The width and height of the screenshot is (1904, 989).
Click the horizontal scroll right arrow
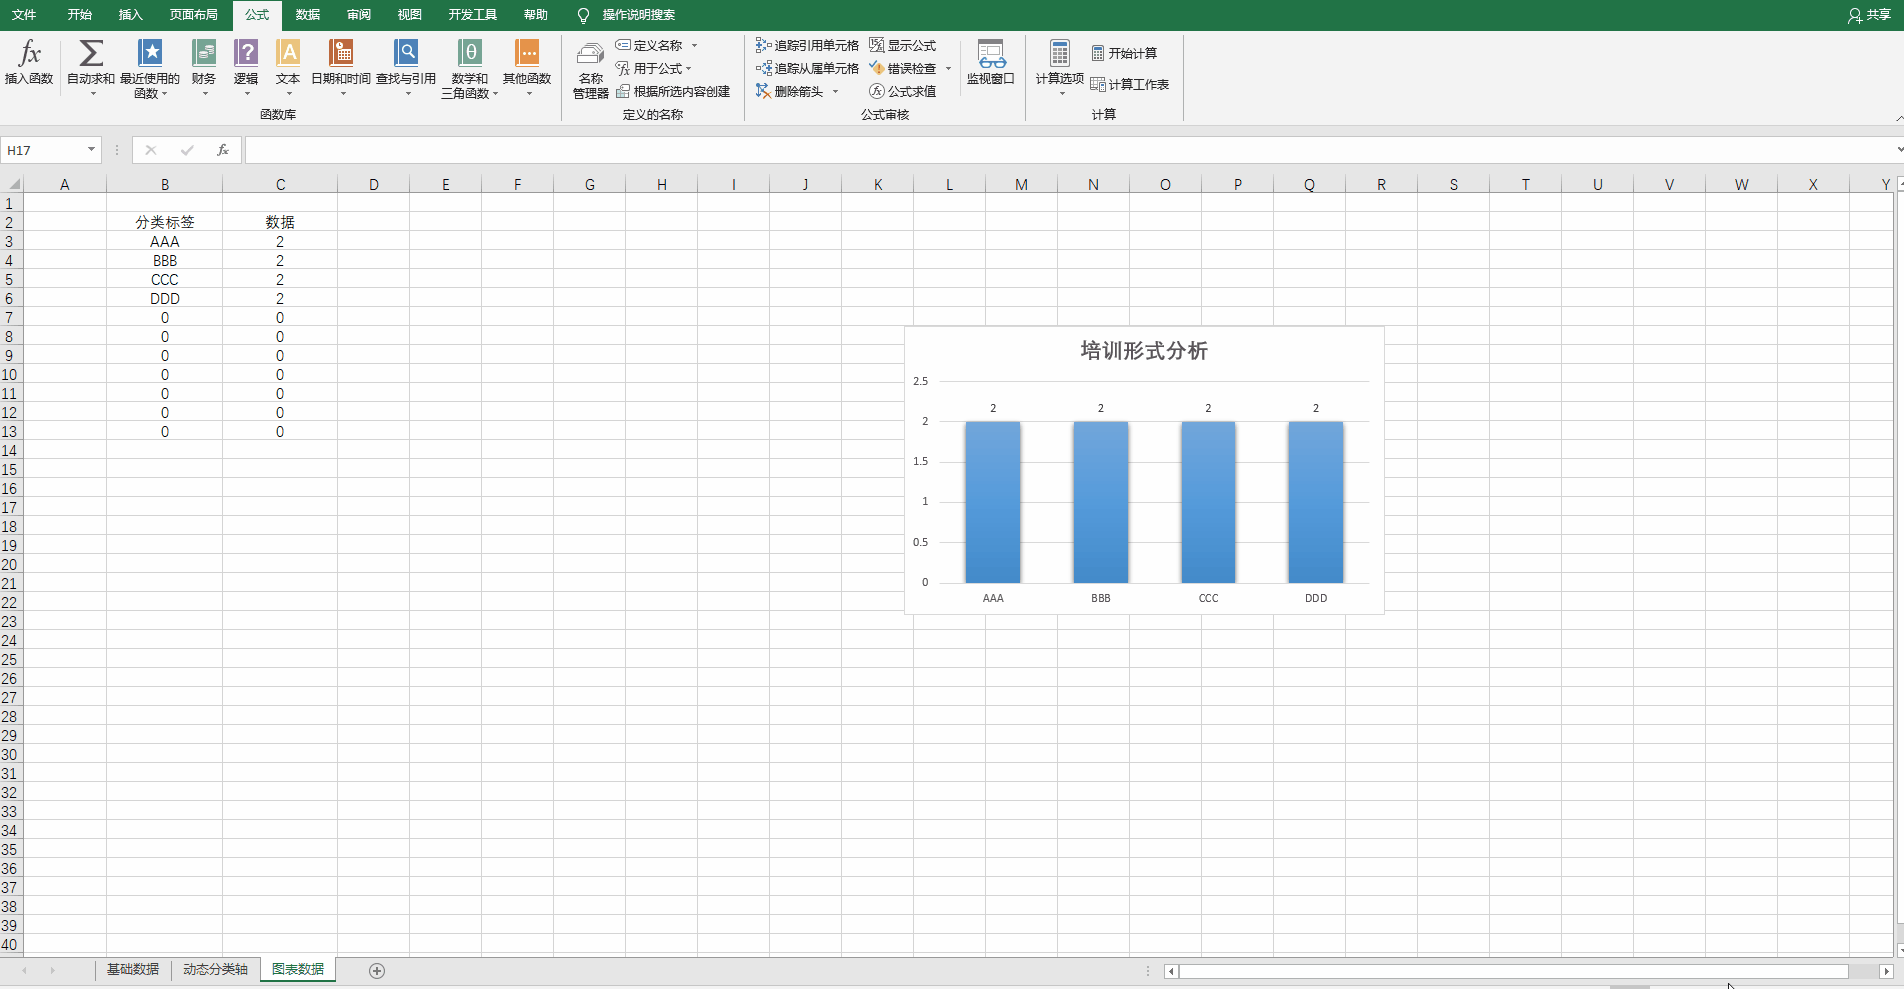(1887, 971)
